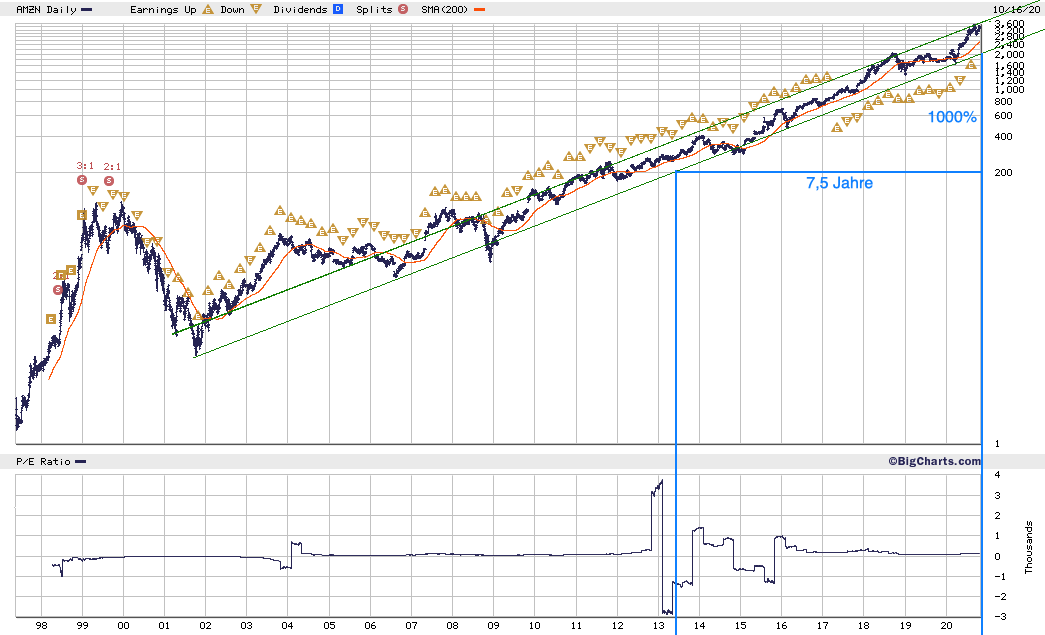
Task: Click the SMA(200) legend text
Action: point(445,10)
